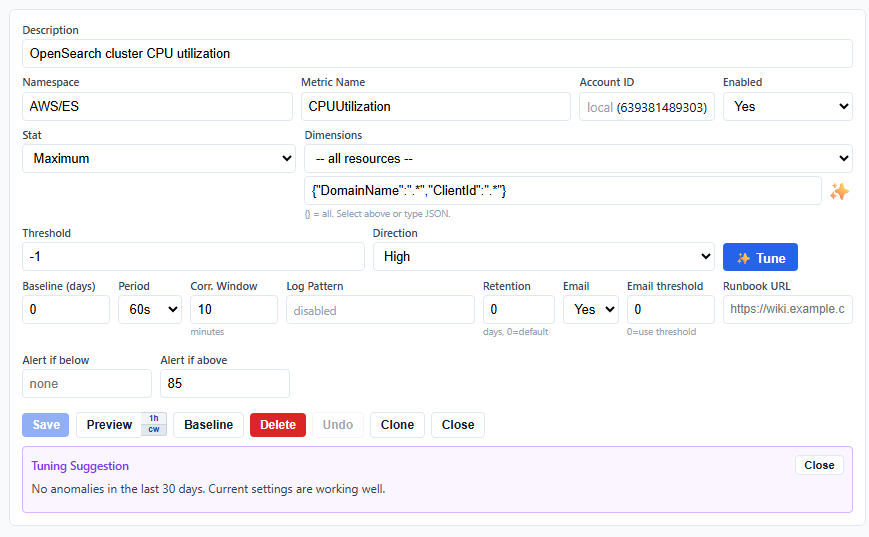This screenshot has width=869, height=537.
Task: Click the Preview button
Action: [109, 425]
